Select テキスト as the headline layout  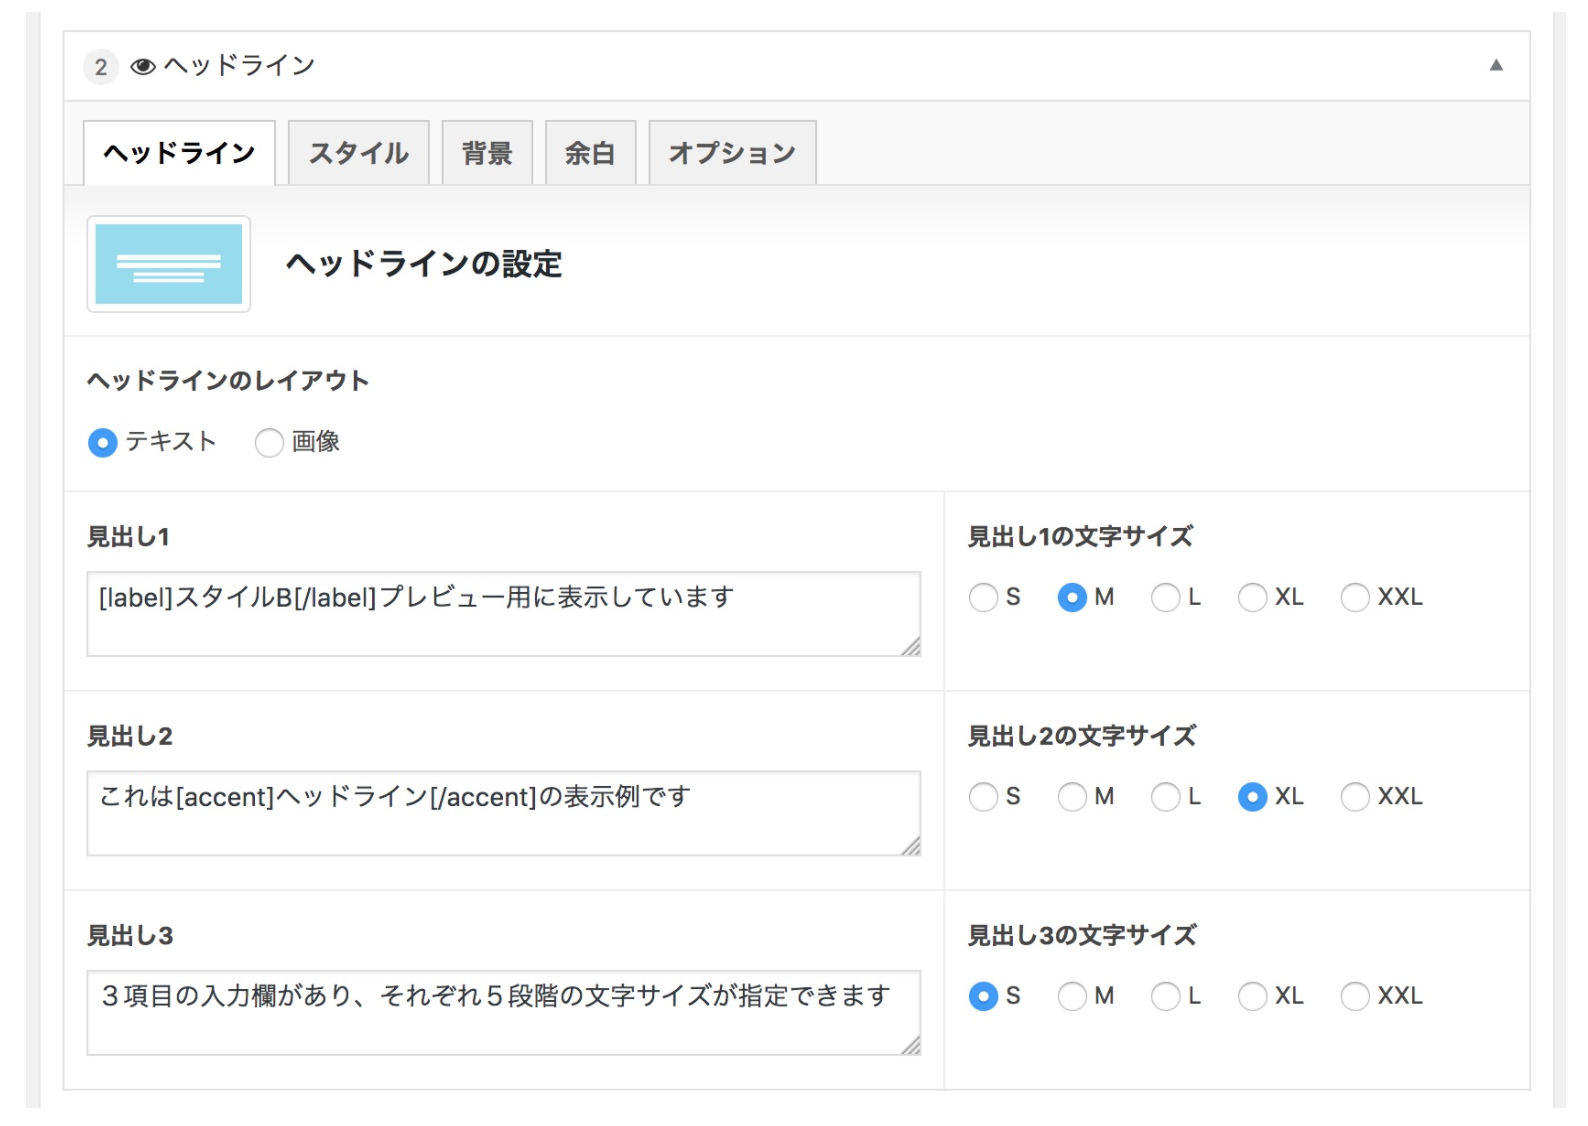click(103, 442)
